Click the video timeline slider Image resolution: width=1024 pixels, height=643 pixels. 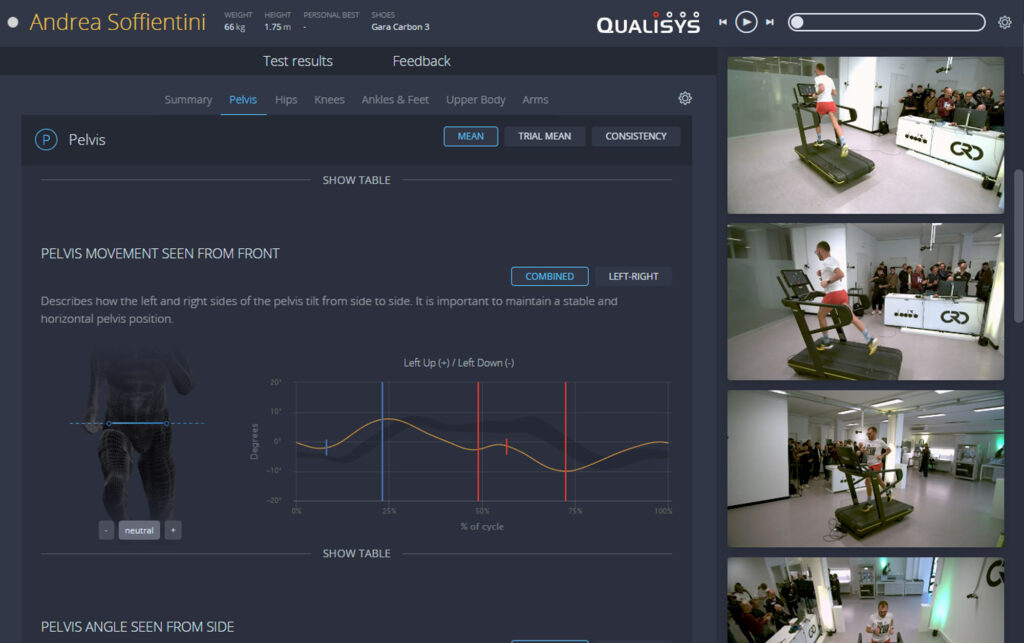coord(886,22)
